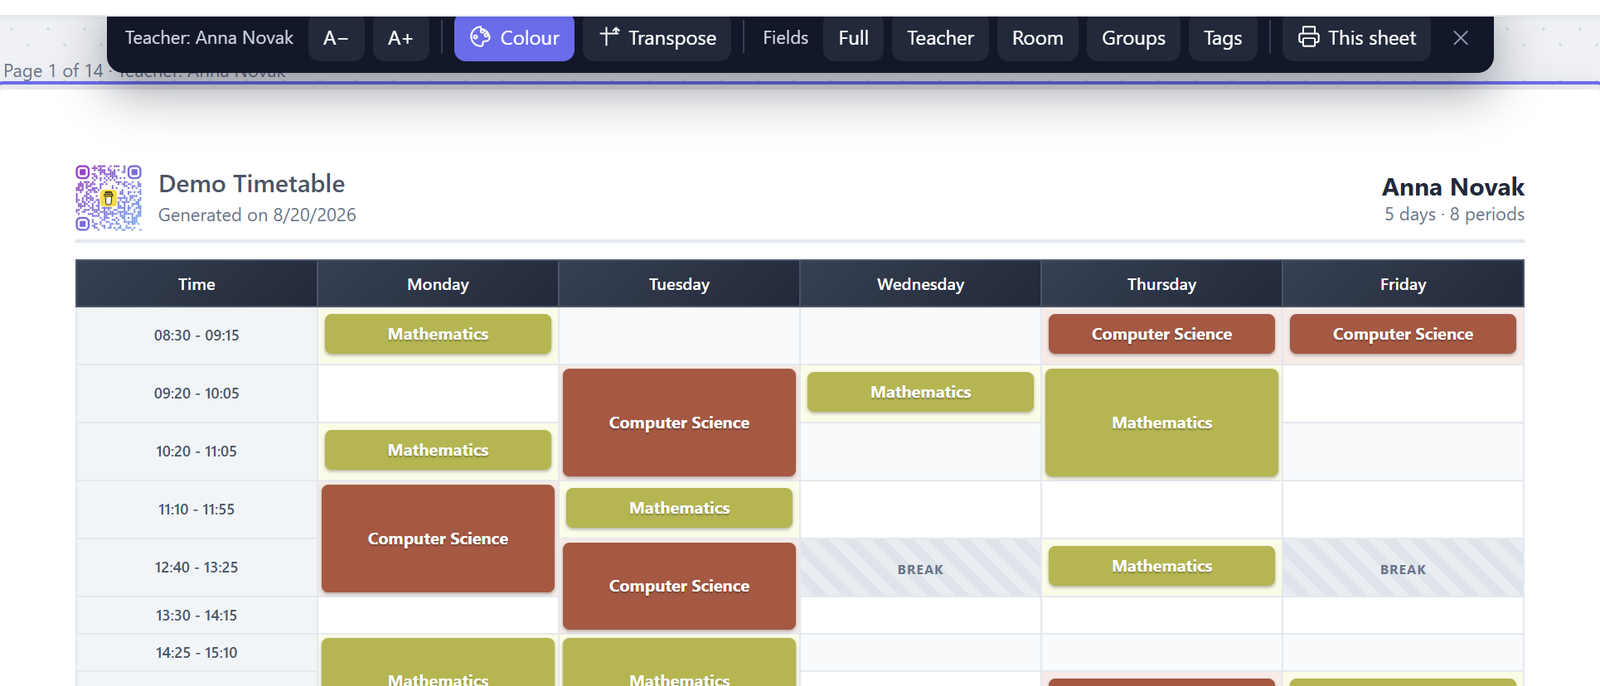
Task: Open Friday 08:30 Computer Science lesson
Action: [1403, 334]
